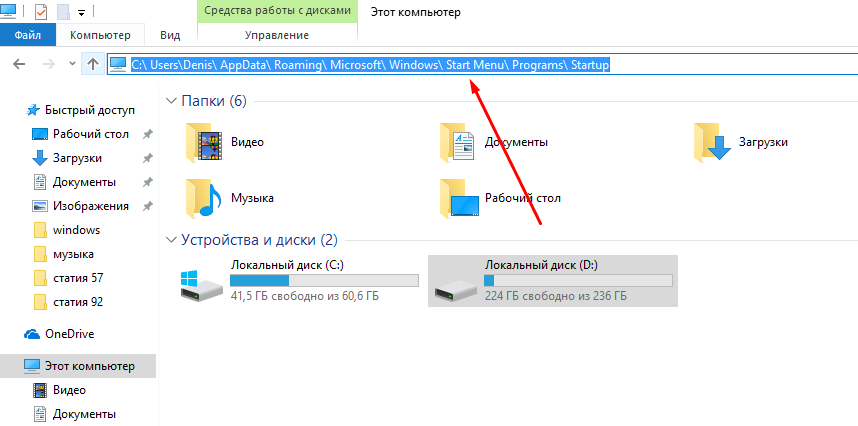Select Быстрый доступ in the sidebar
This screenshot has height=426, width=858.
coord(90,110)
